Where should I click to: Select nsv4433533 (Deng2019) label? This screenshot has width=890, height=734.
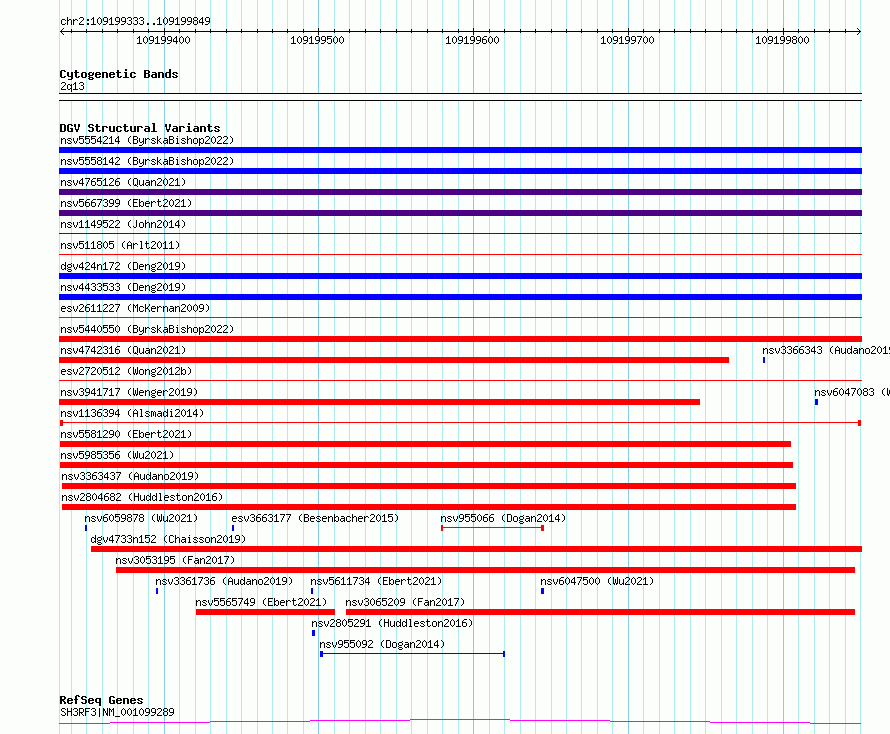pos(123,287)
